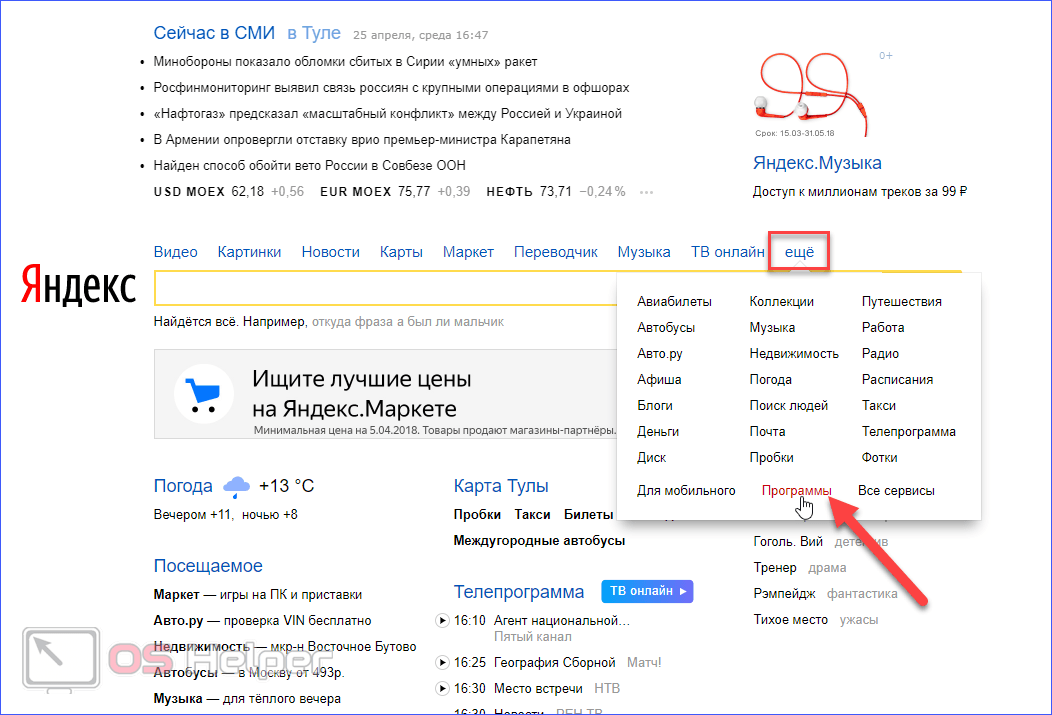Image resolution: width=1052 pixels, height=715 pixels.
Task: Open Программы in the services menu
Action: point(796,491)
